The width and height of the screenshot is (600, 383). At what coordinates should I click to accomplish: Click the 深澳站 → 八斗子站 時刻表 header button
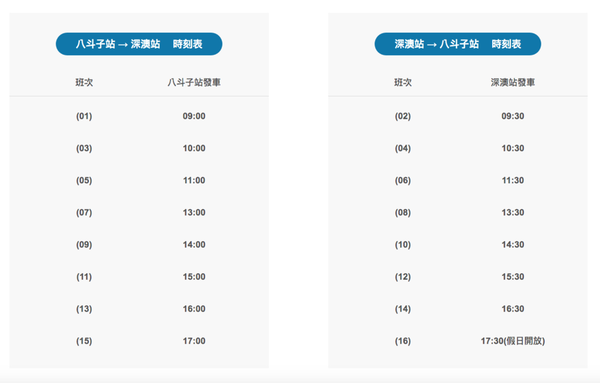[x=458, y=44]
